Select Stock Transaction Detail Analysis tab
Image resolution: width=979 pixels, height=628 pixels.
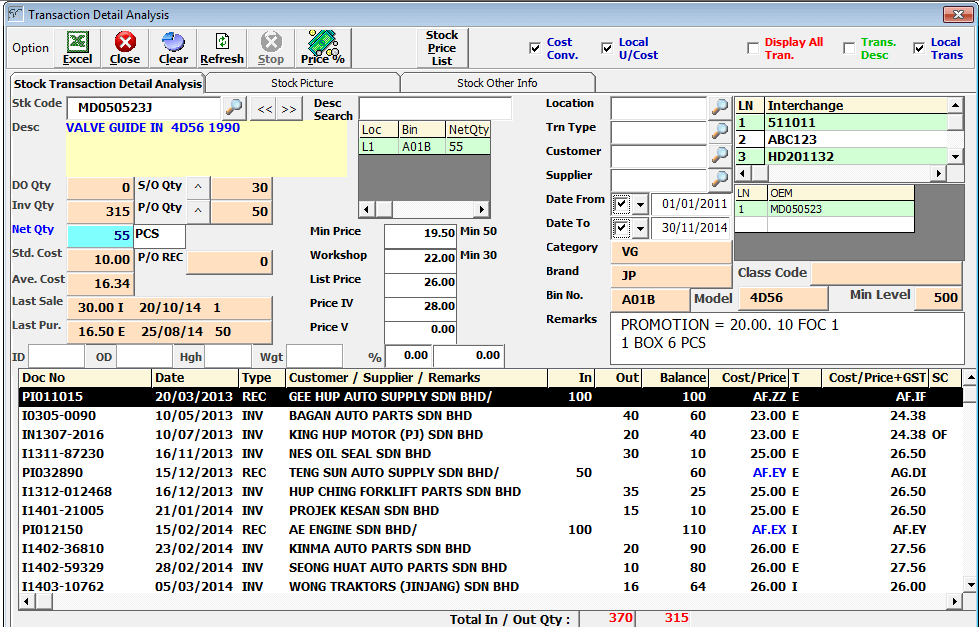(108, 84)
